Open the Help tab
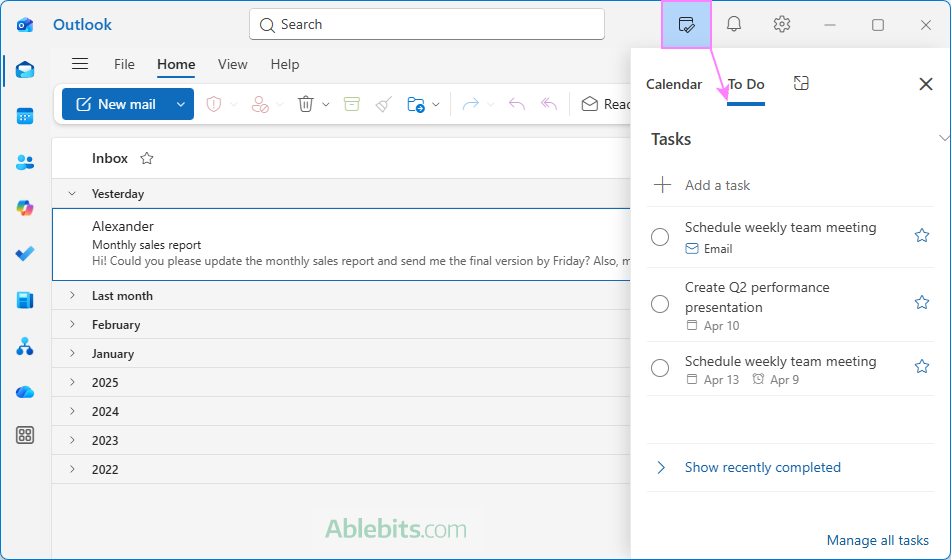Viewport: 951px width, 560px height. (284, 64)
